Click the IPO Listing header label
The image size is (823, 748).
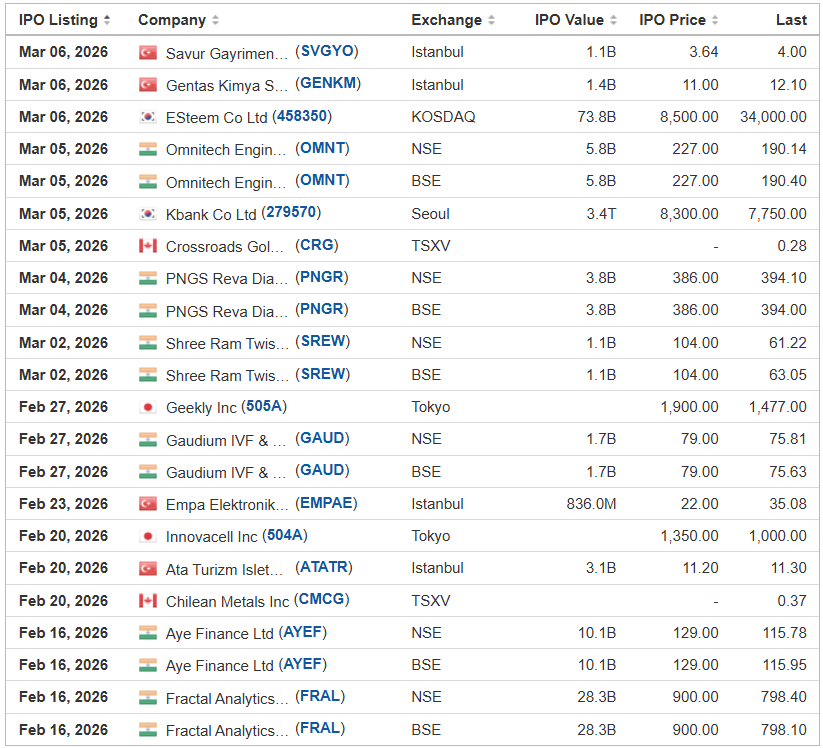click(58, 20)
